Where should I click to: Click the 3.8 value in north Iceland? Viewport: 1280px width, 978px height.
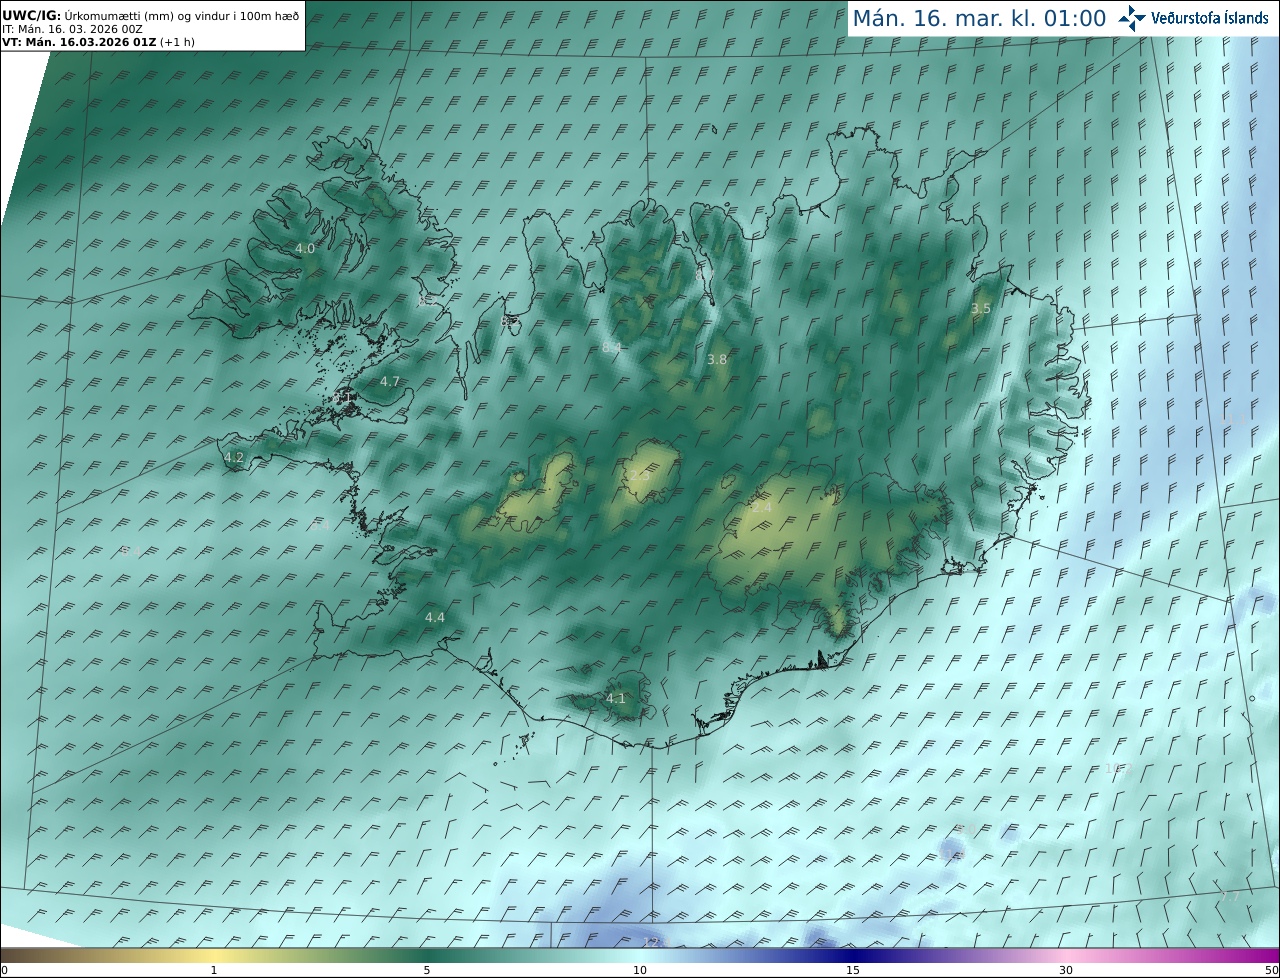(x=717, y=359)
